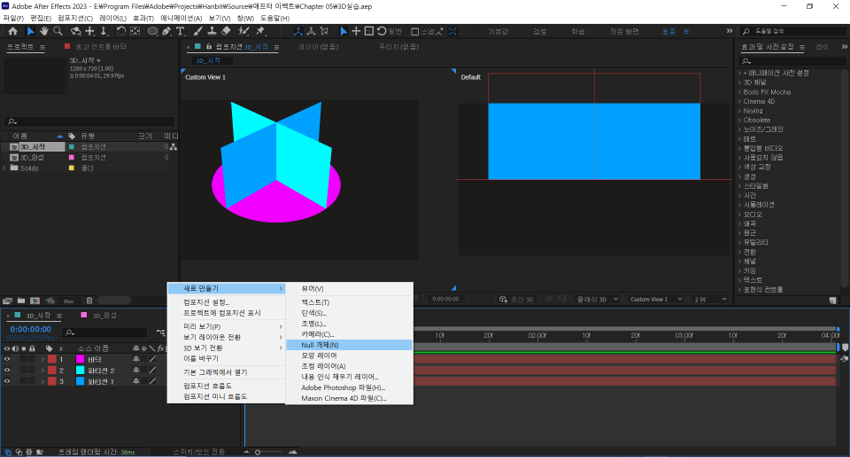Click zoom-in mountains icon at timeline bottom
This screenshot has height=457, width=850.
pyautogui.click(x=293, y=452)
